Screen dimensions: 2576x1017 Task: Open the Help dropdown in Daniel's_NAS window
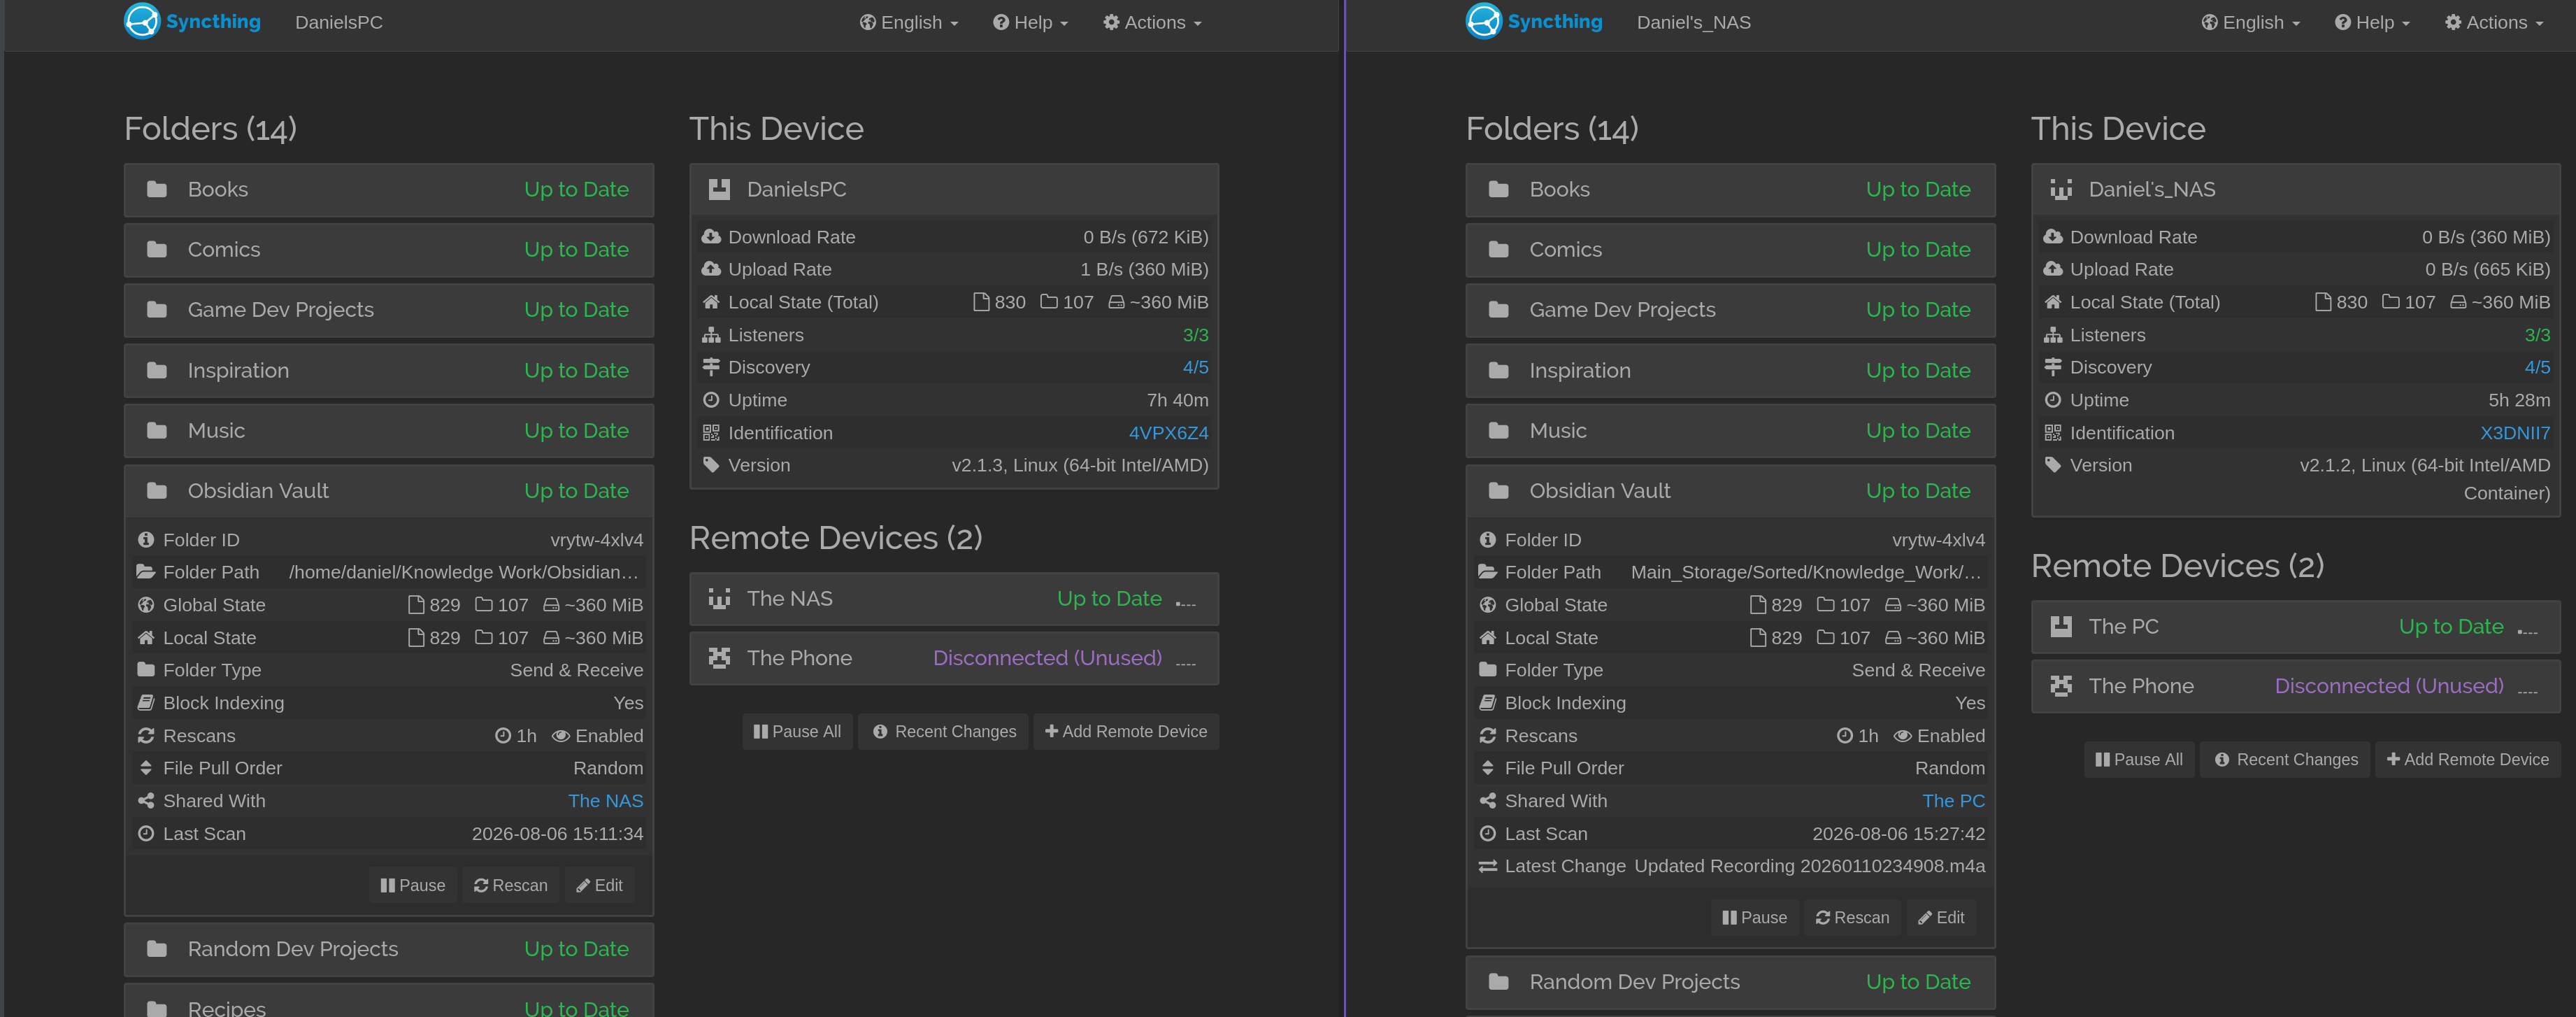click(2373, 22)
